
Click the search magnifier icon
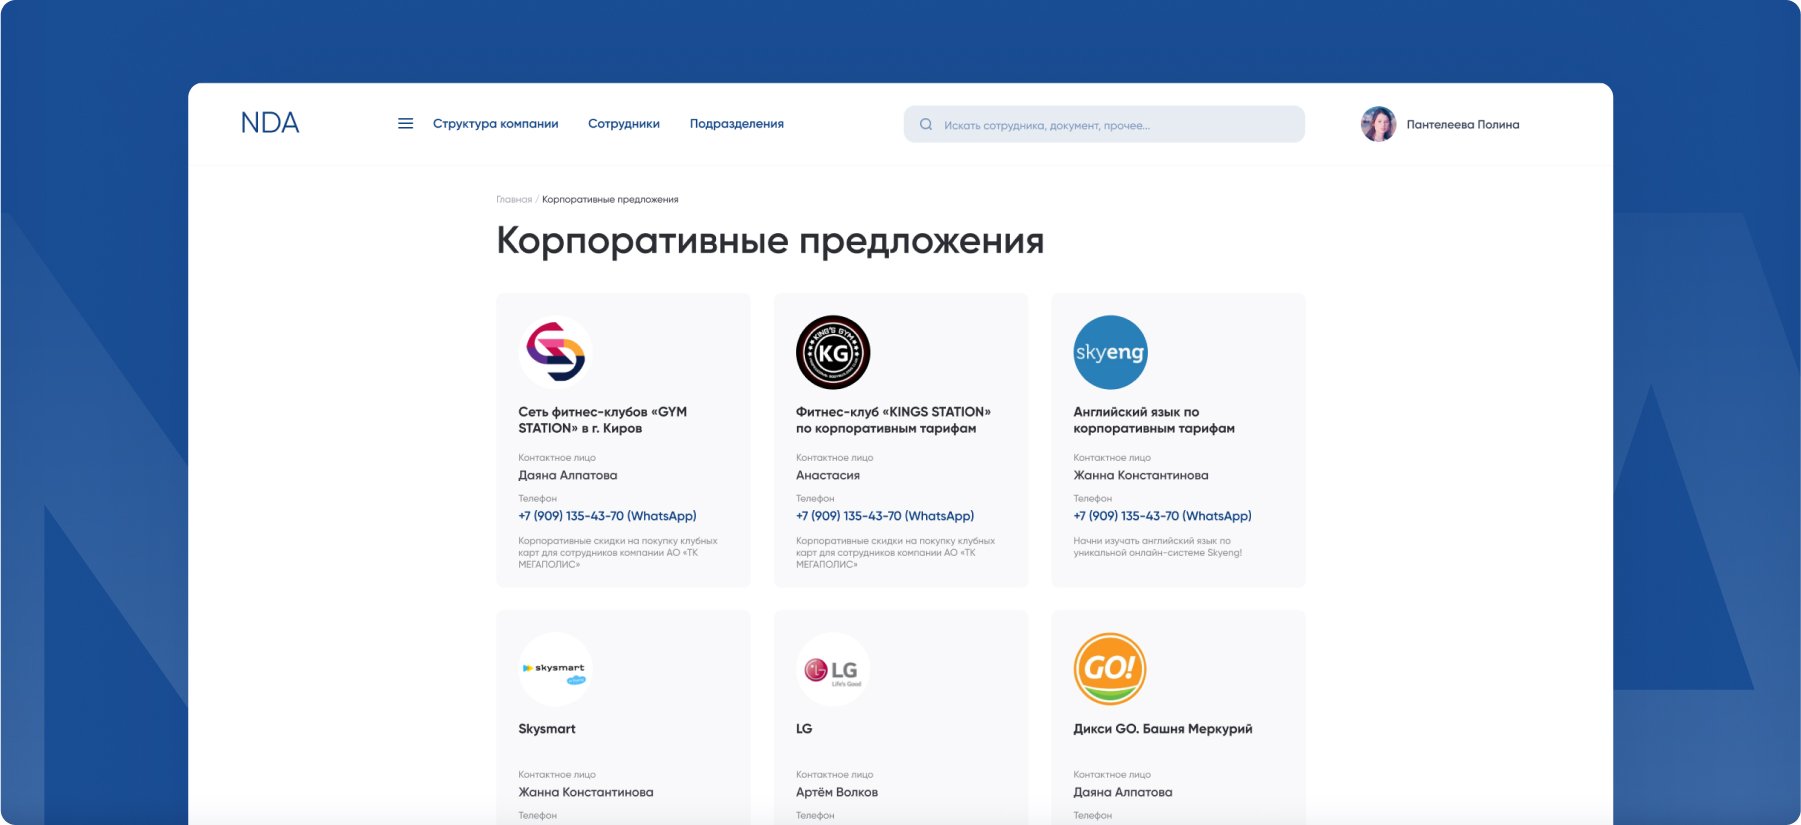click(x=926, y=125)
